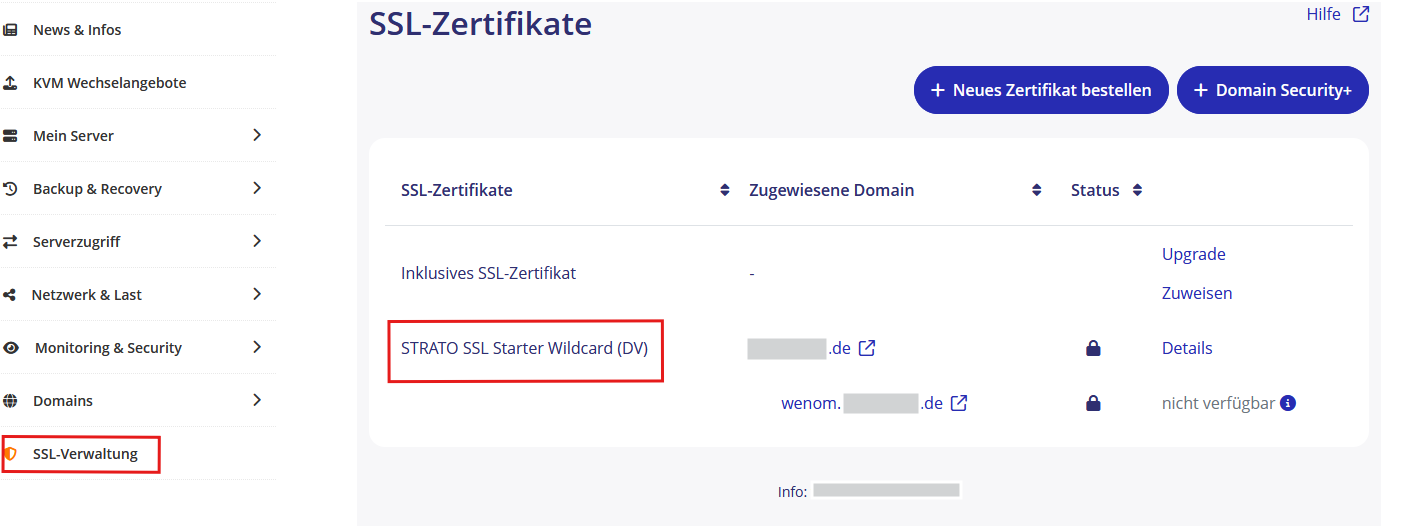Expand the Domains chevron
The width and height of the screenshot is (1412, 526).
point(257,400)
